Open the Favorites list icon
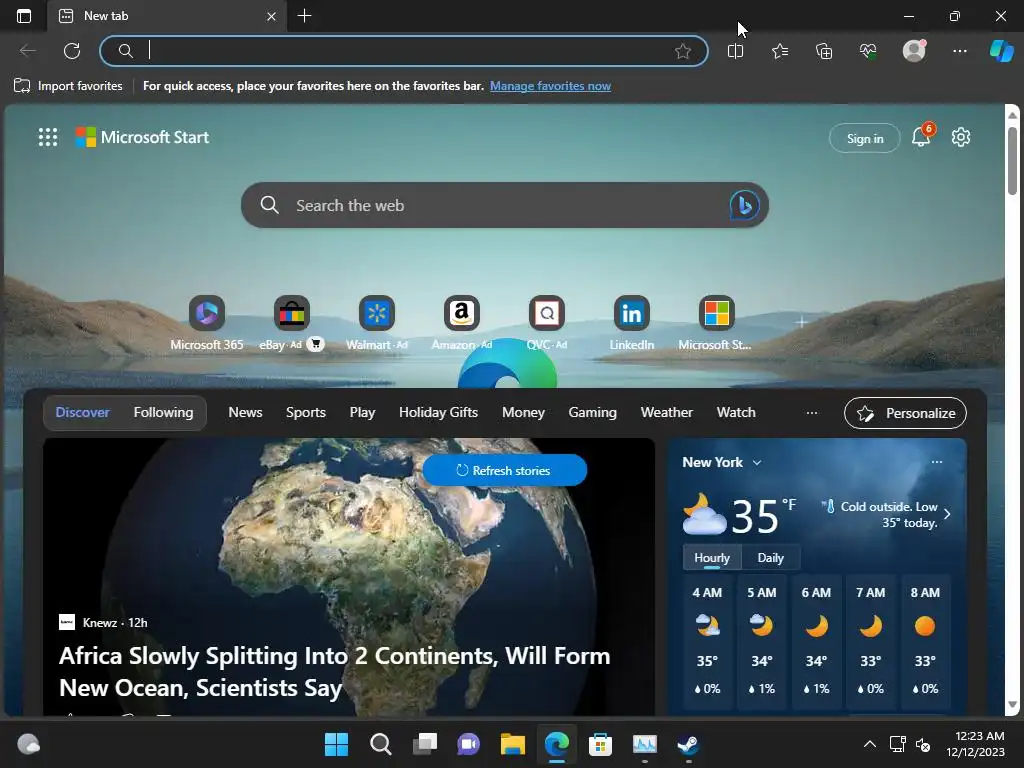 pyautogui.click(x=780, y=51)
